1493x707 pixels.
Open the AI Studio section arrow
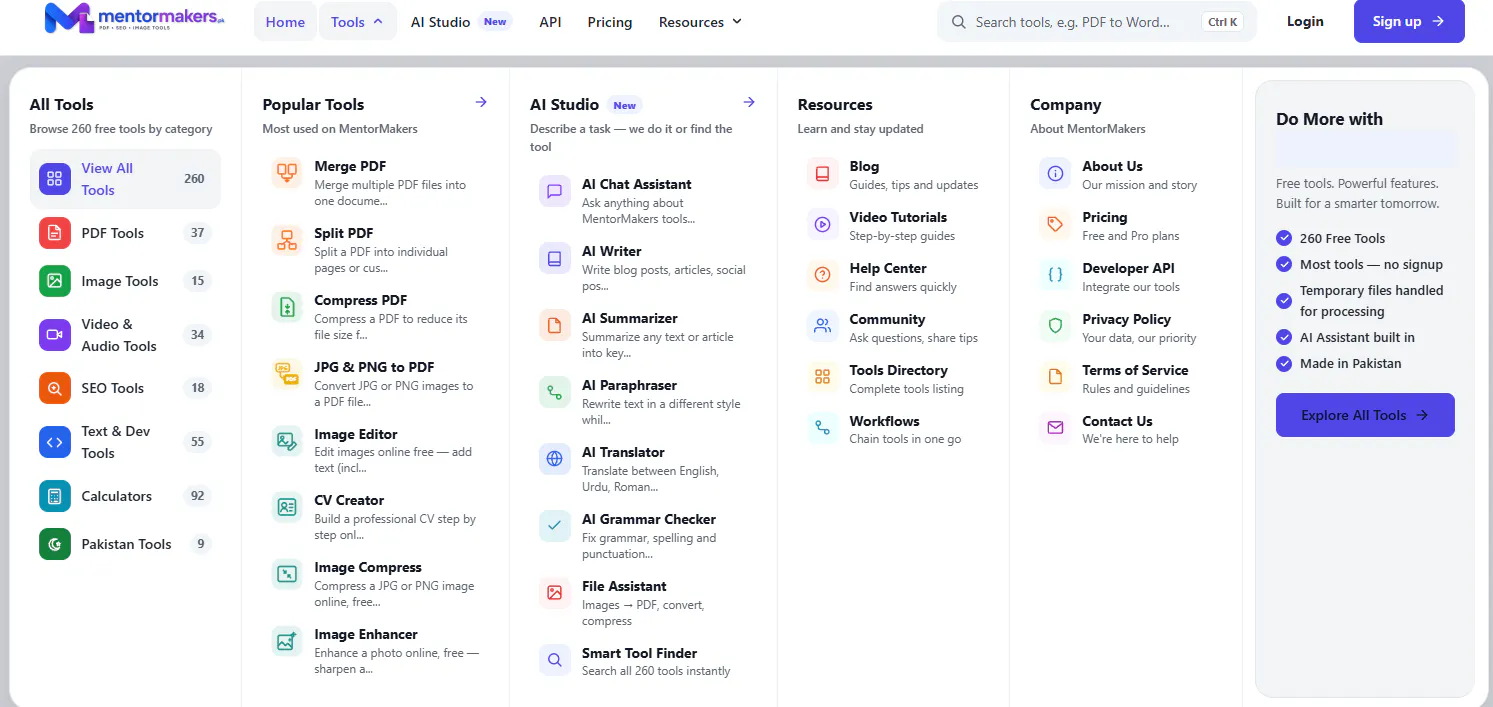[749, 102]
